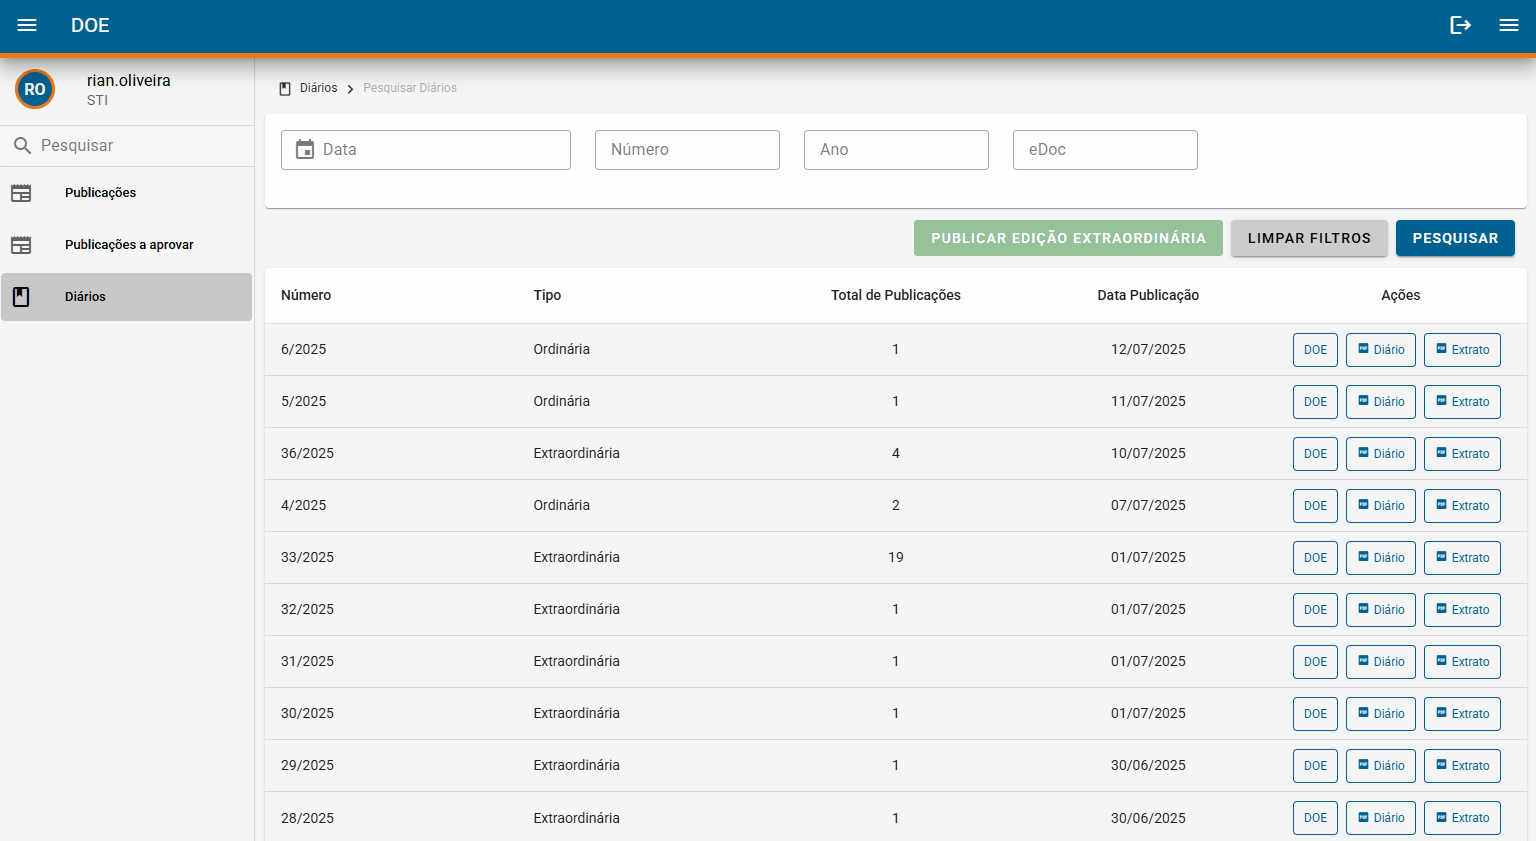Select the 19 total publications cell
The width and height of the screenshot is (1536, 841).
point(896,557)
